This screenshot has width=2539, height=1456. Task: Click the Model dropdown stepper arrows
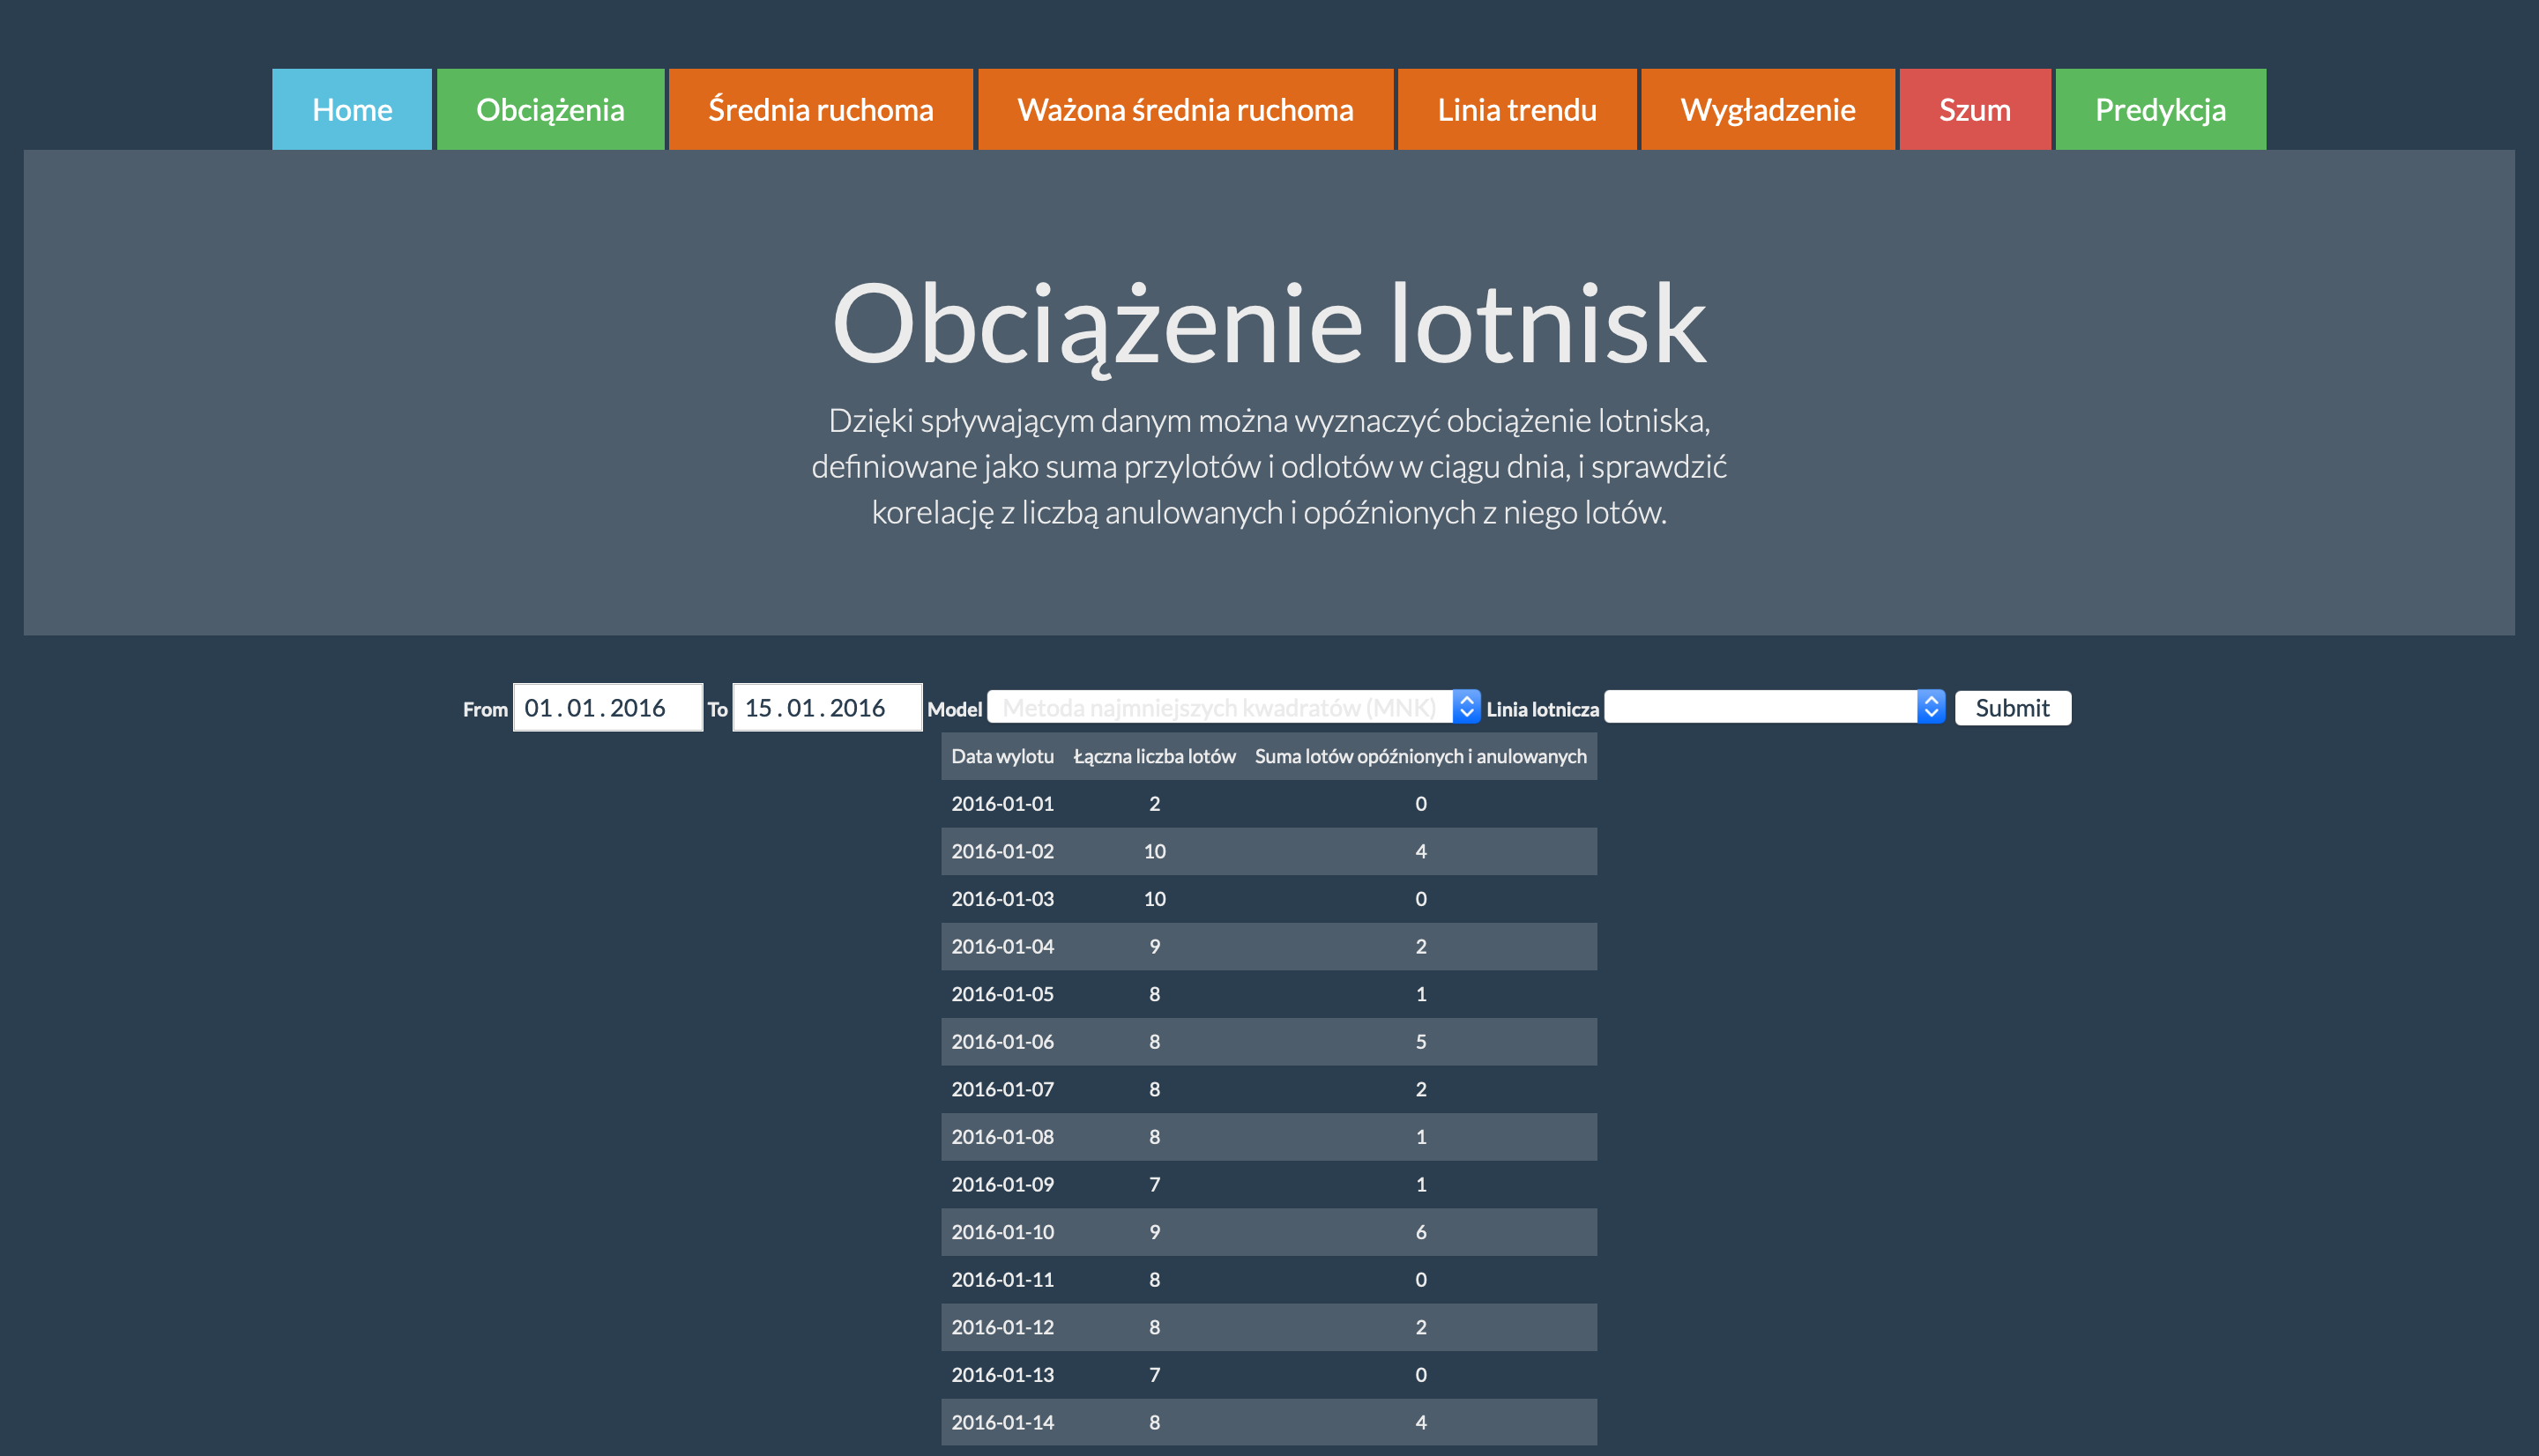[x=1466, y=707]
